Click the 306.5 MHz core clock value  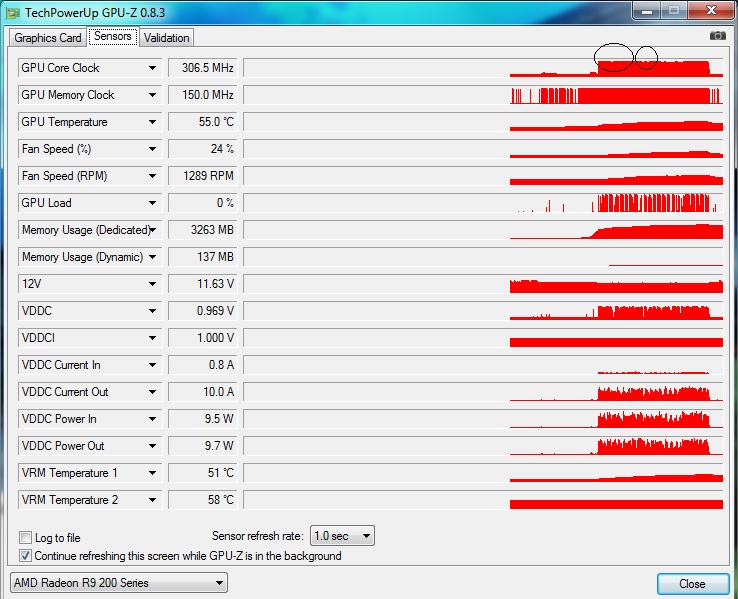(x=202, y=68)
